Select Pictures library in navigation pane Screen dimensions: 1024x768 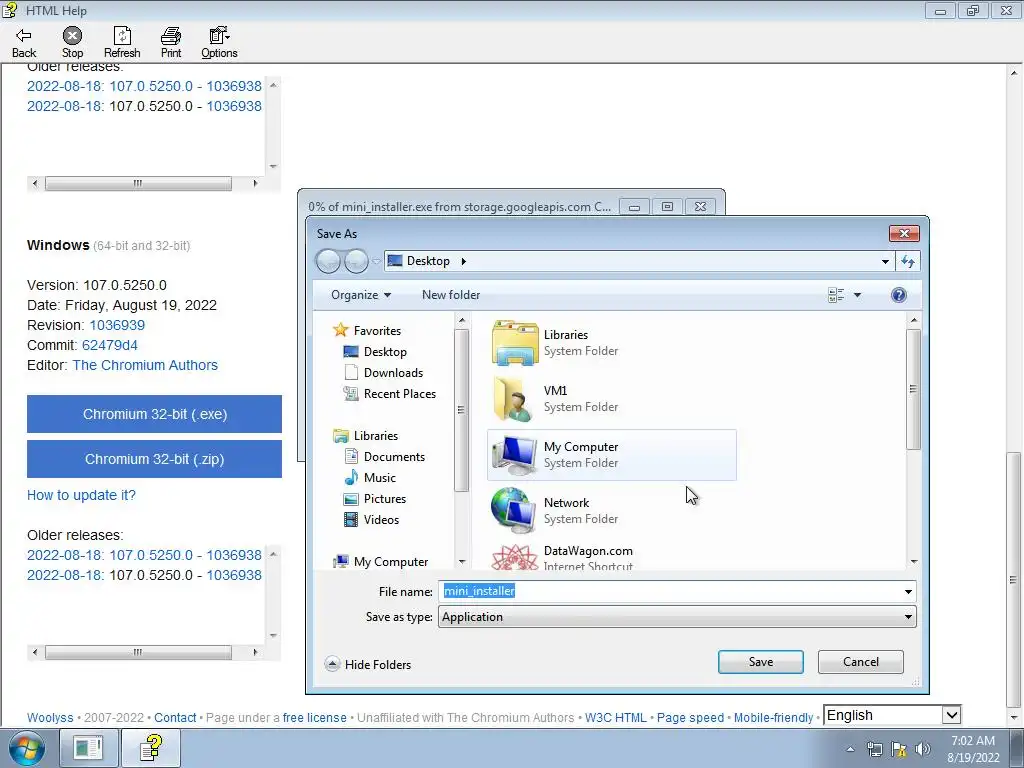pos(385,499)
